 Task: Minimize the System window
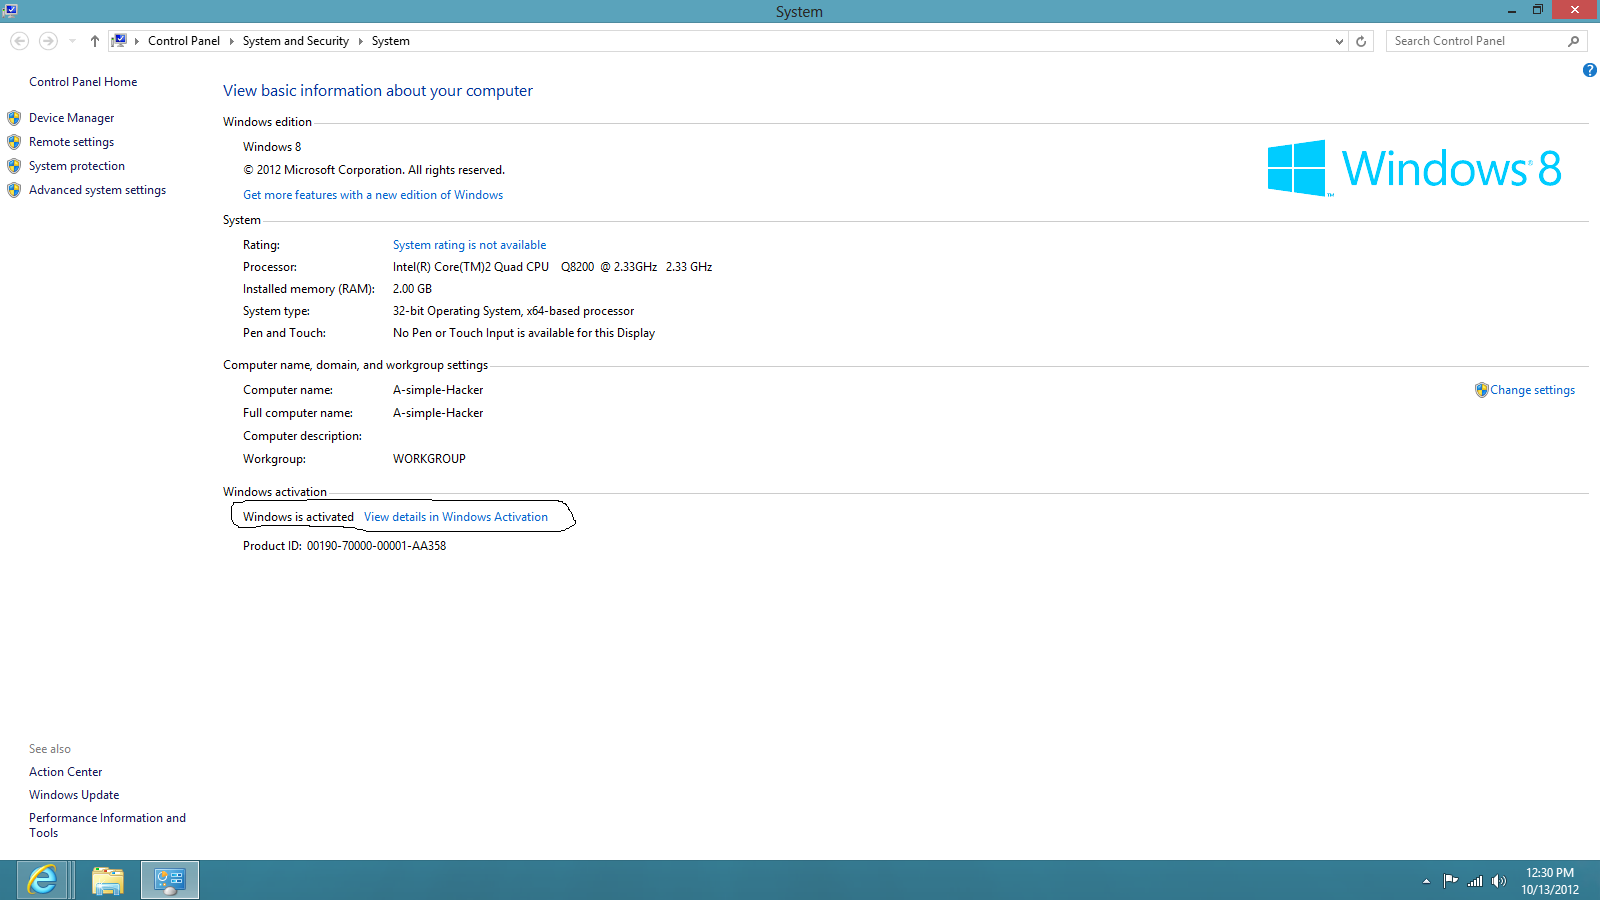coord(1512,10)
